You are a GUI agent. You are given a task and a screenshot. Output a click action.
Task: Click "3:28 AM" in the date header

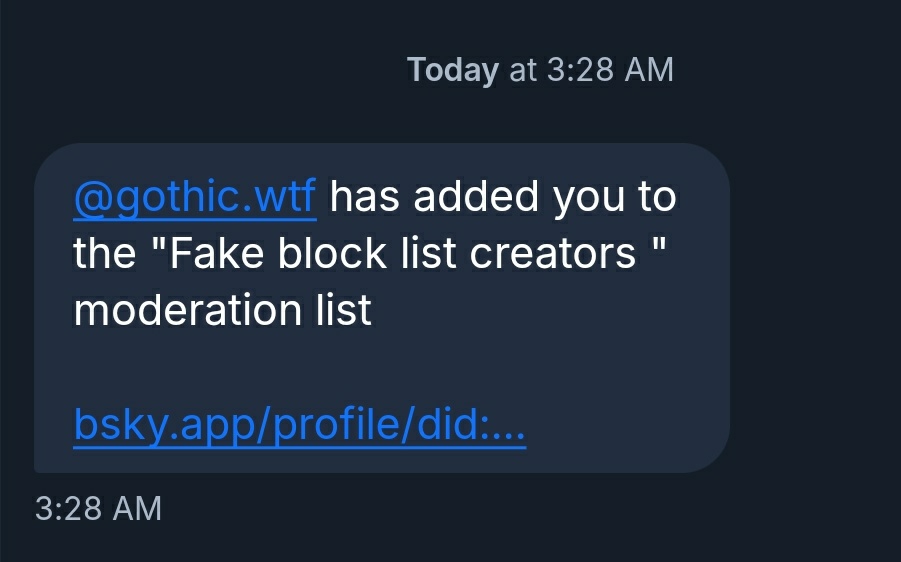click(x=610, y=70)
